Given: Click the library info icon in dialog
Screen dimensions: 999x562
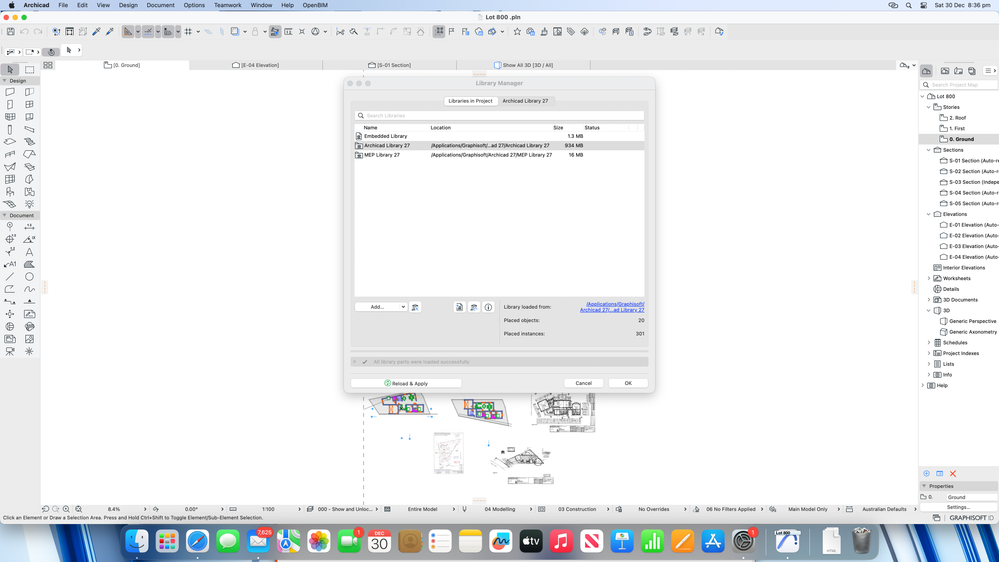Looking at the screenshot, I should tap(488, 307).
